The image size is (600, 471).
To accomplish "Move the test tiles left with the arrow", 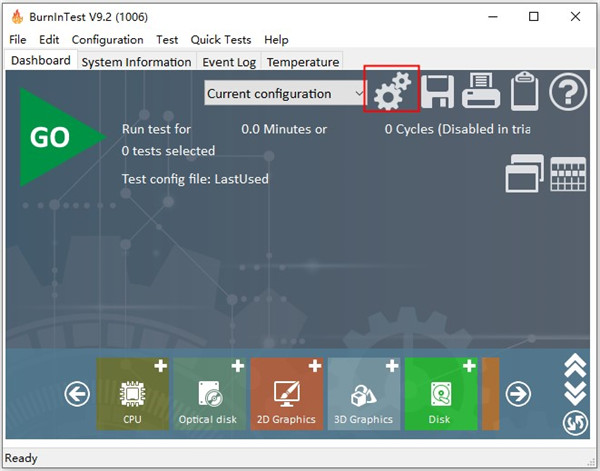I will (77, 394).
